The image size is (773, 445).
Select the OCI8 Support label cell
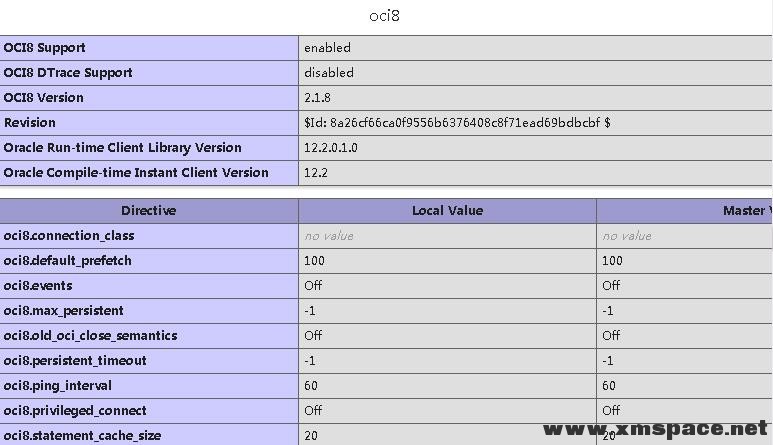[x=149, y=48]
